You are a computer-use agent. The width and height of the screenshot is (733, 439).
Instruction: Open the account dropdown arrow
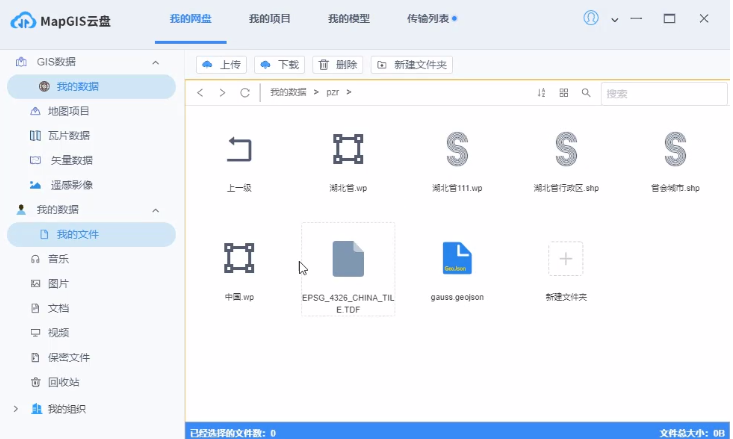click(615, 20)
